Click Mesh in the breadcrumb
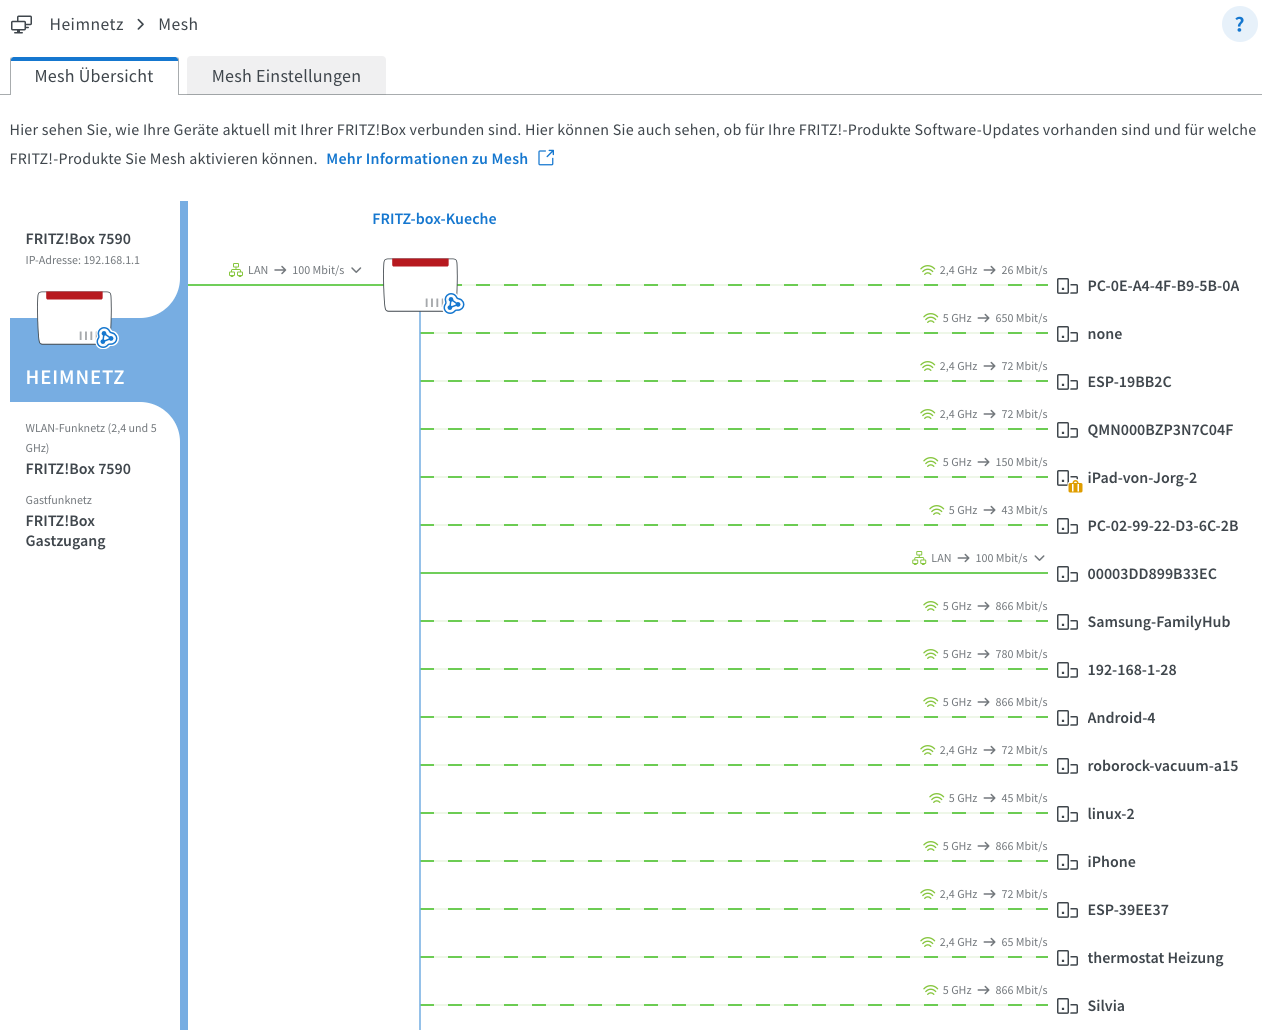Viewport: 1262px width, 1030px height. point(178,24)
